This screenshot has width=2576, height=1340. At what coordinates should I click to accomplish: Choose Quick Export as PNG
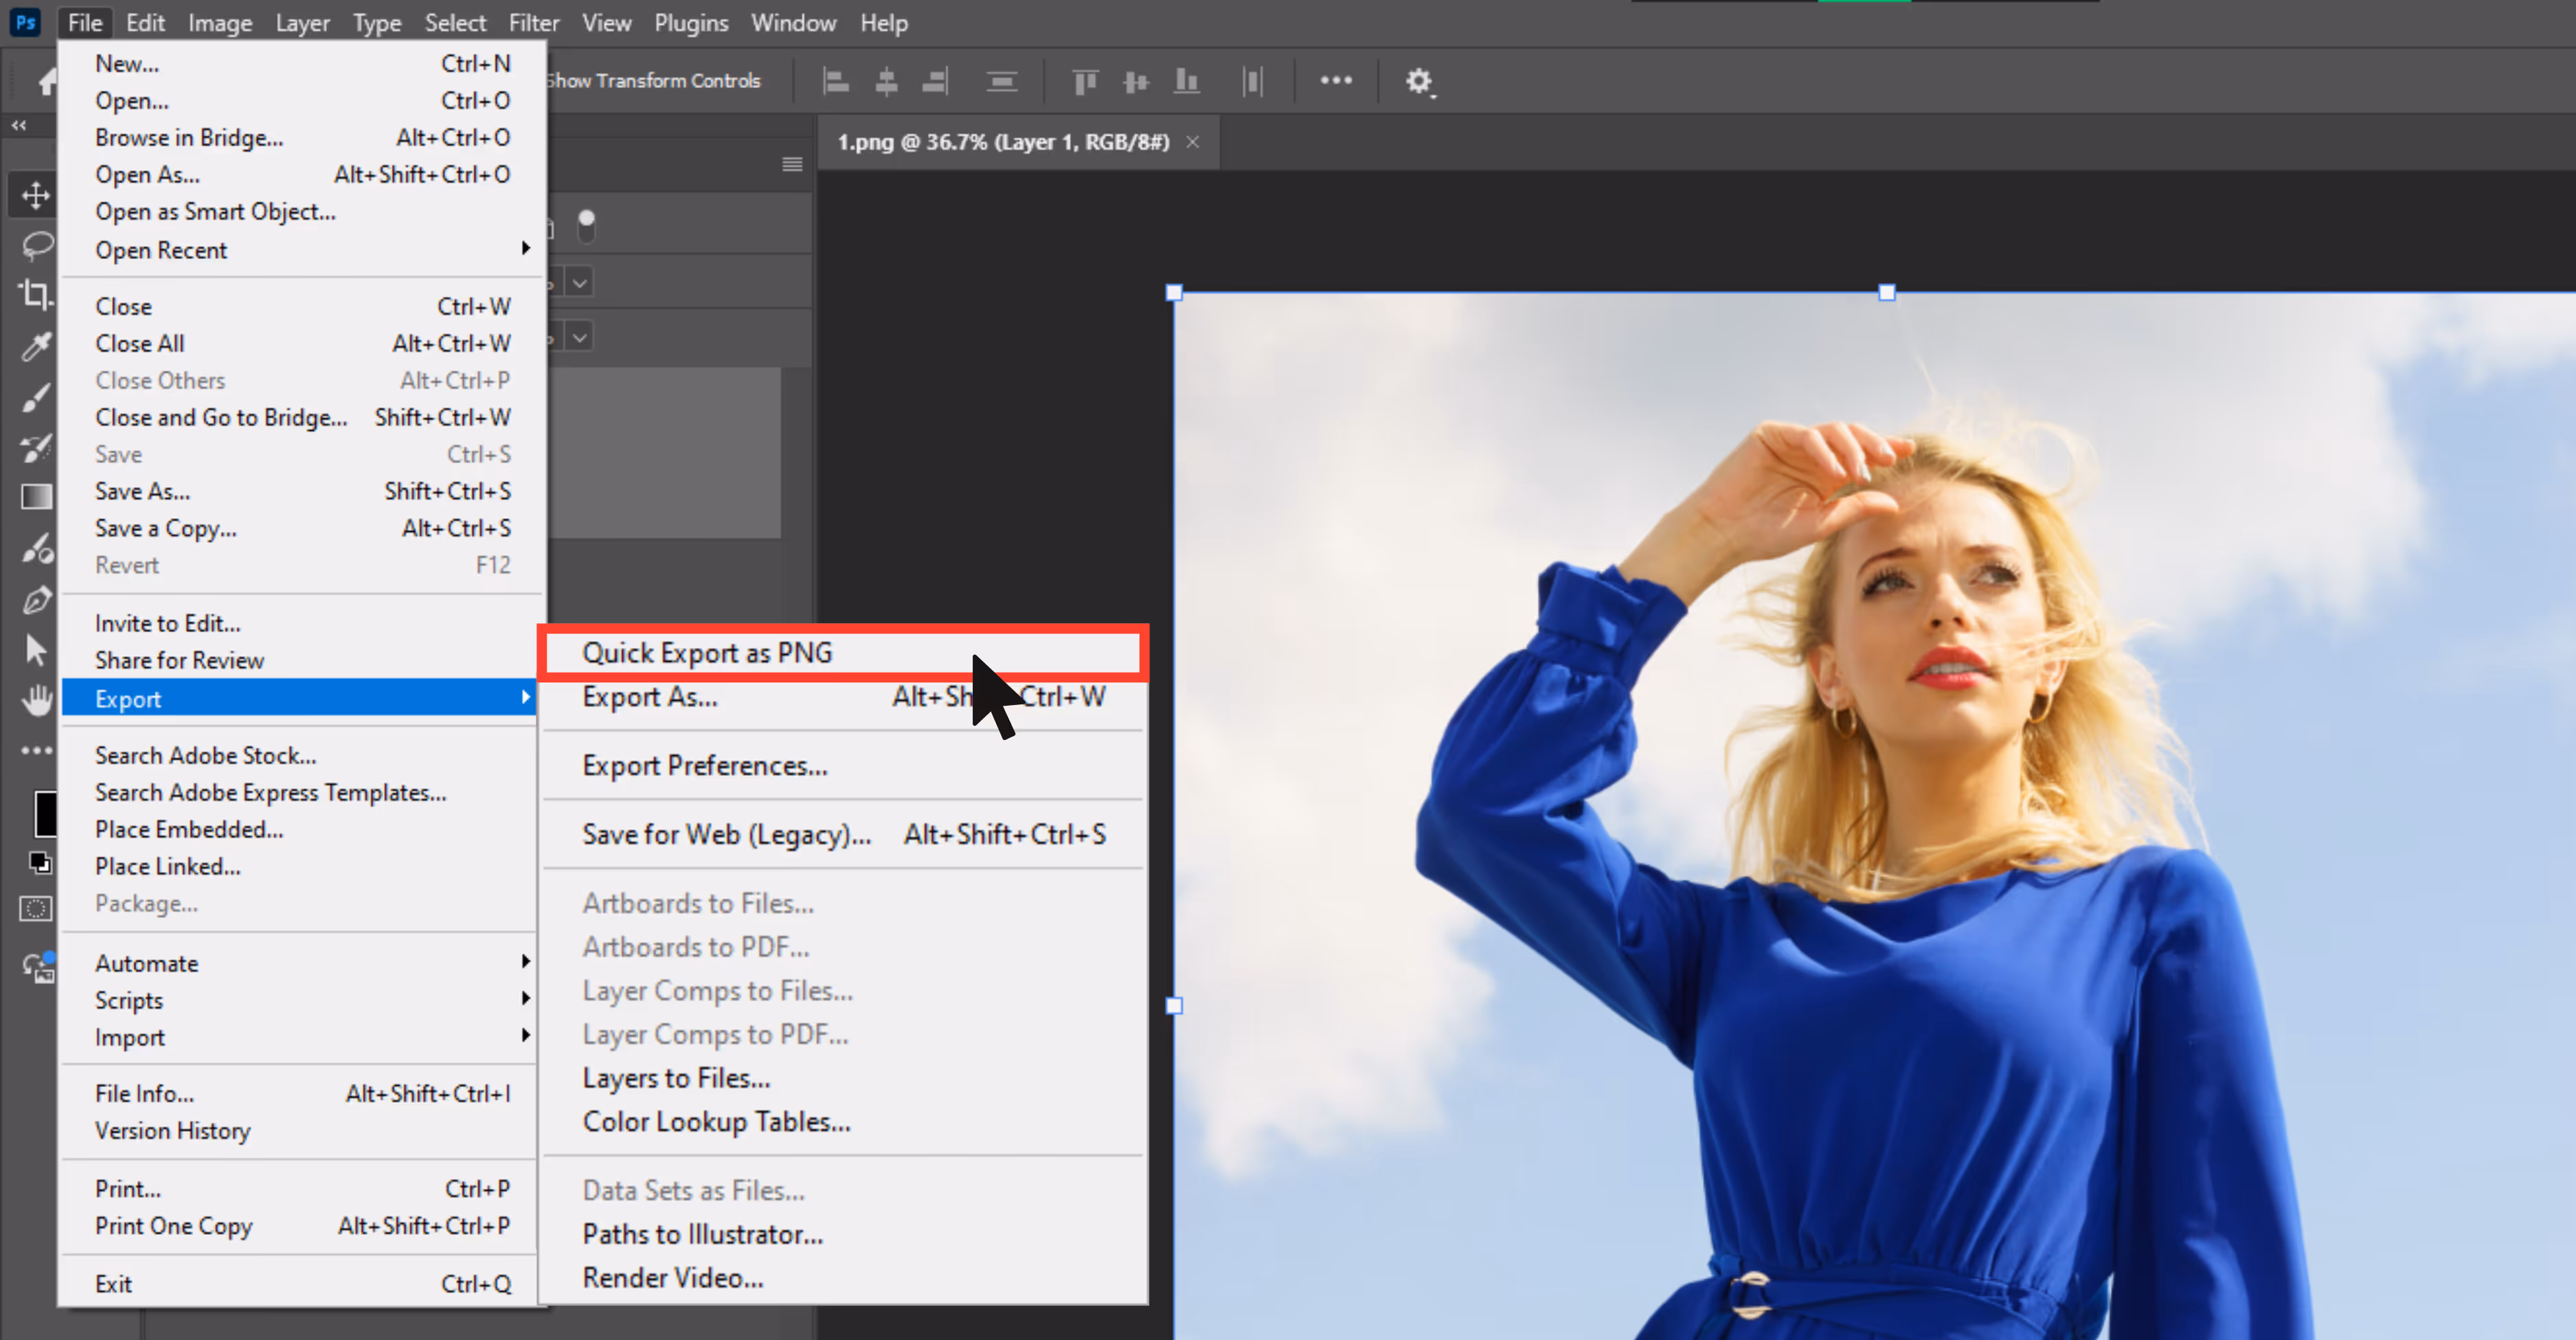pyautogui.click(x=843, y=653)
